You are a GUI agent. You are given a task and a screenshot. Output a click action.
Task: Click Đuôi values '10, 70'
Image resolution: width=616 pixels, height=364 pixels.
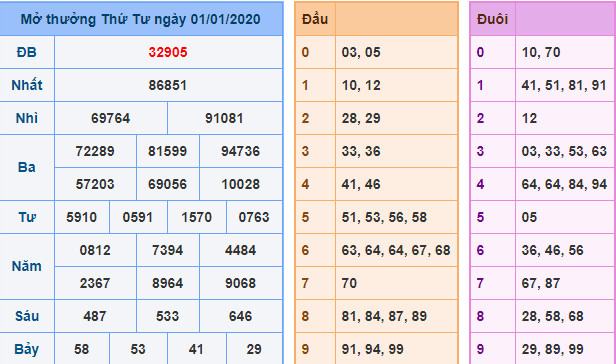coord(541,52)
